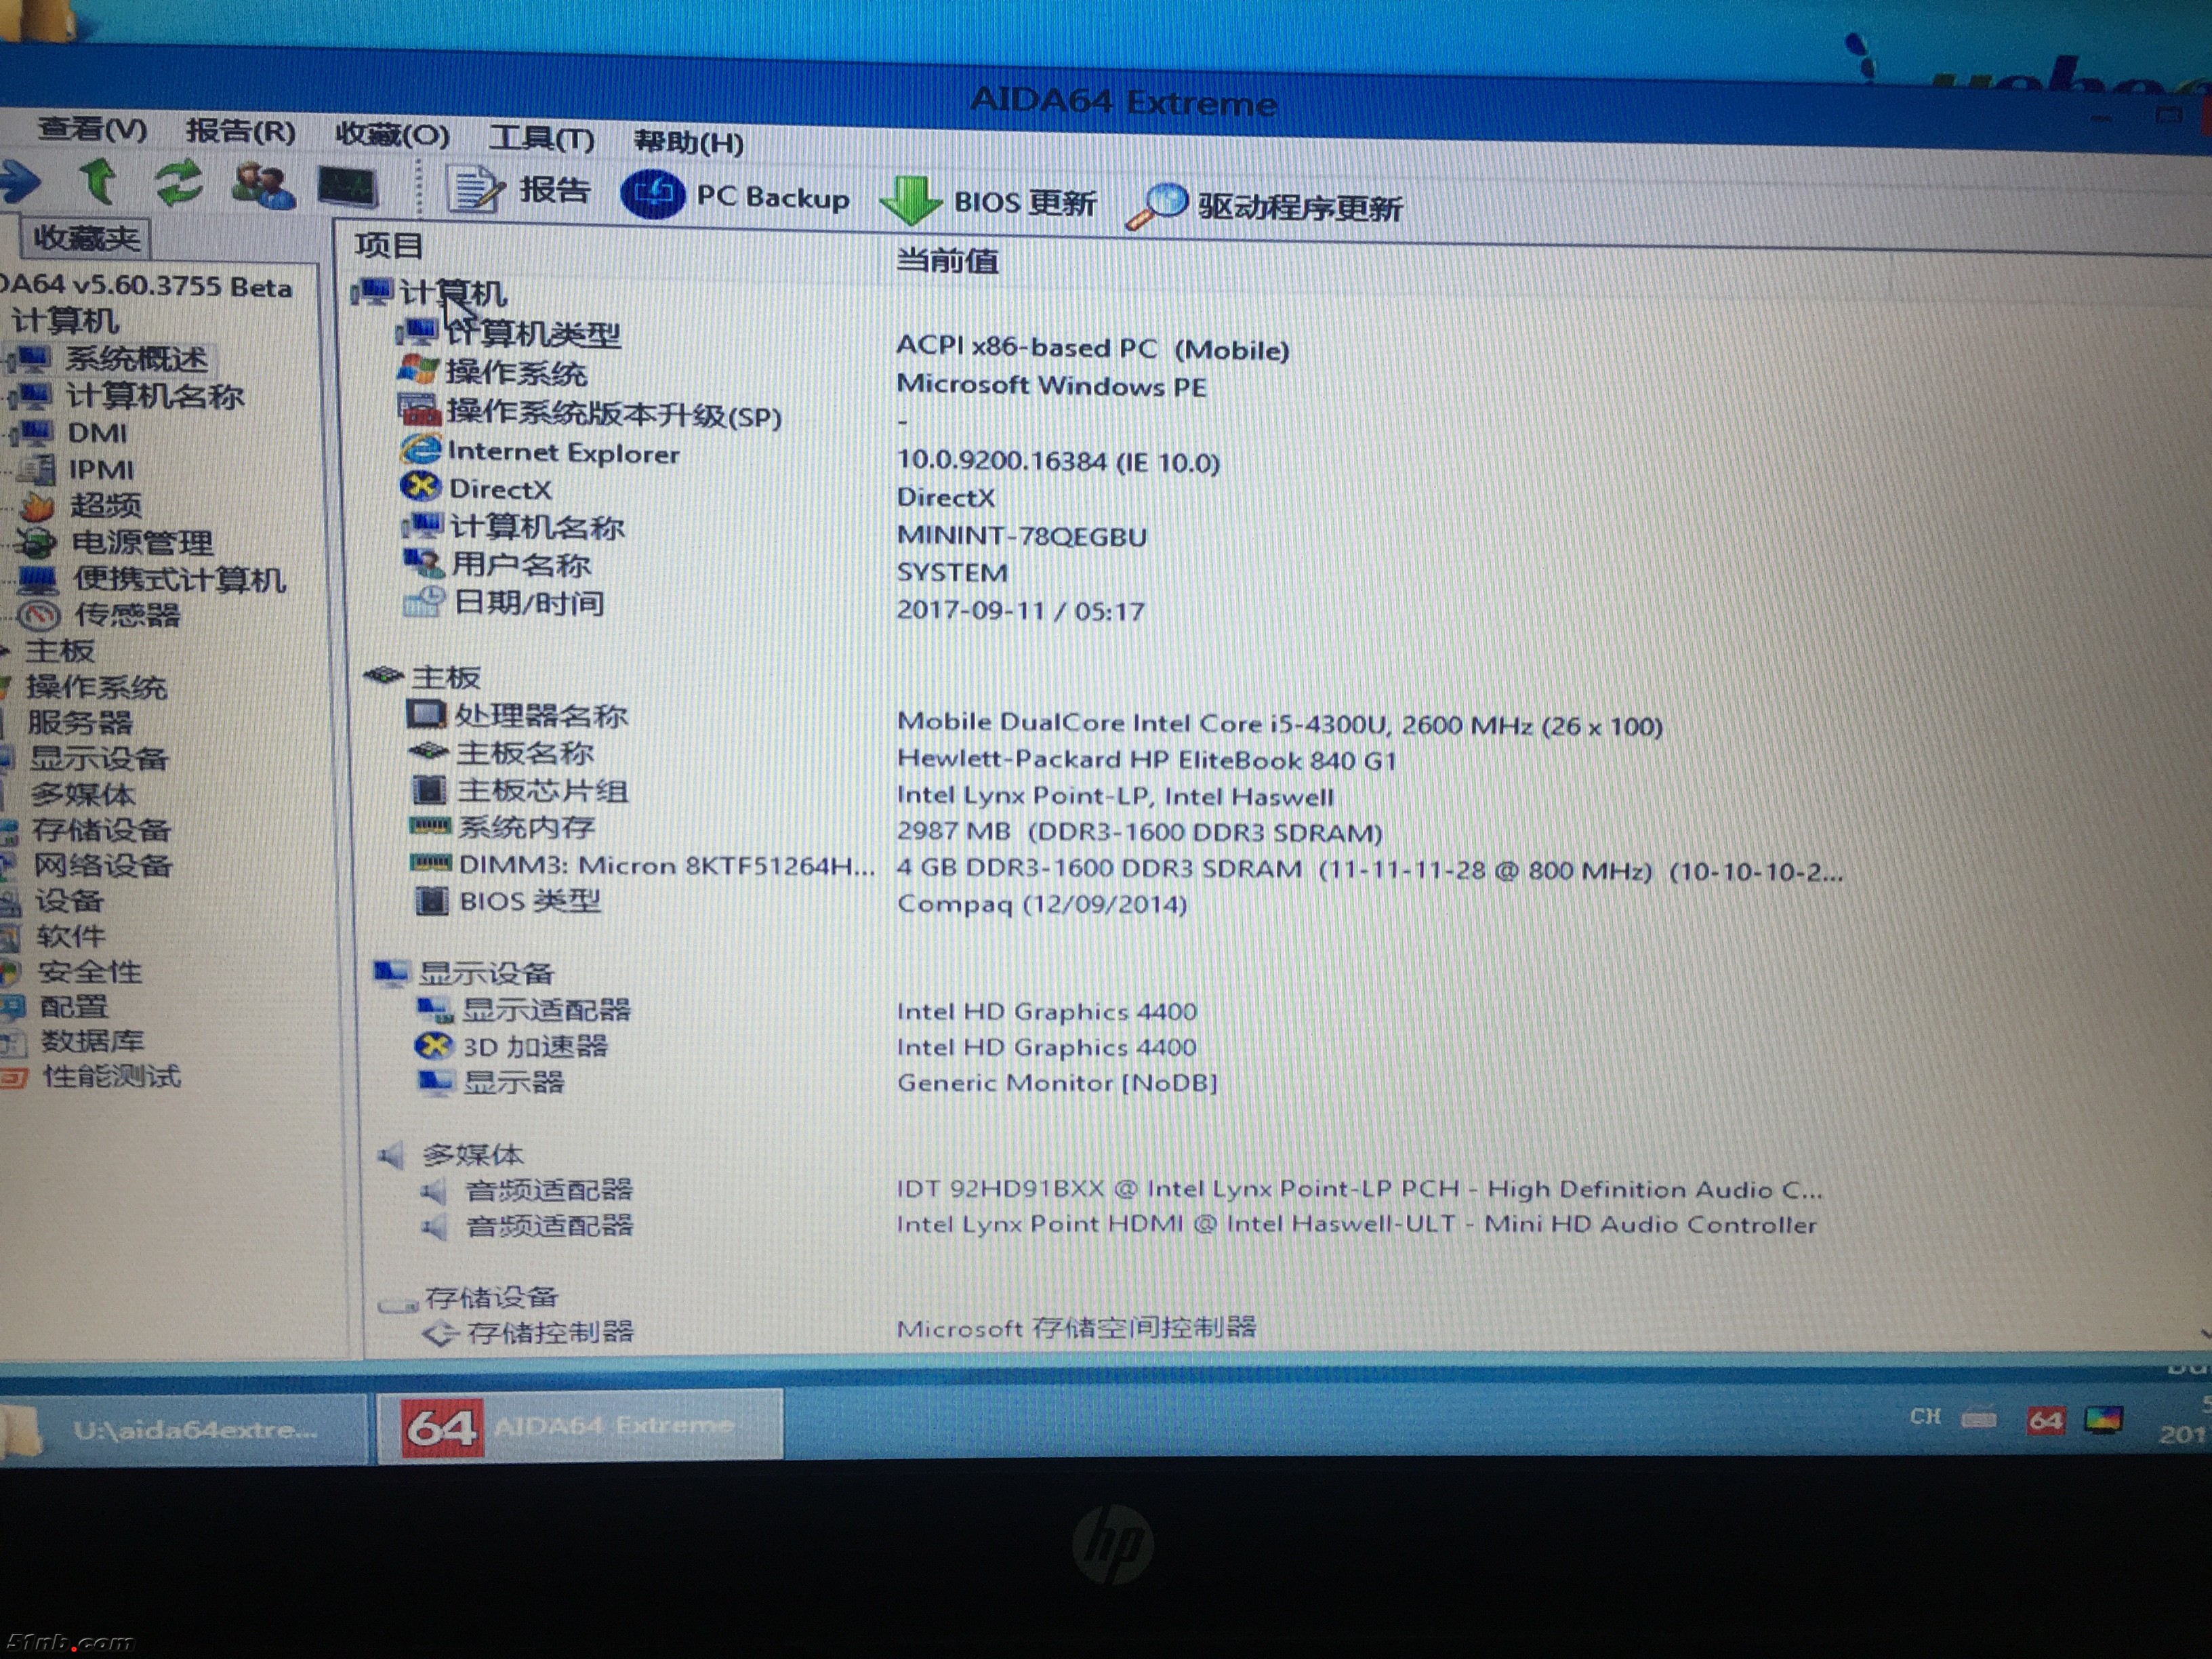2212x1659 pixels.
Task: Open the Microsoft Windows PE link
Action: point(1051,385)
